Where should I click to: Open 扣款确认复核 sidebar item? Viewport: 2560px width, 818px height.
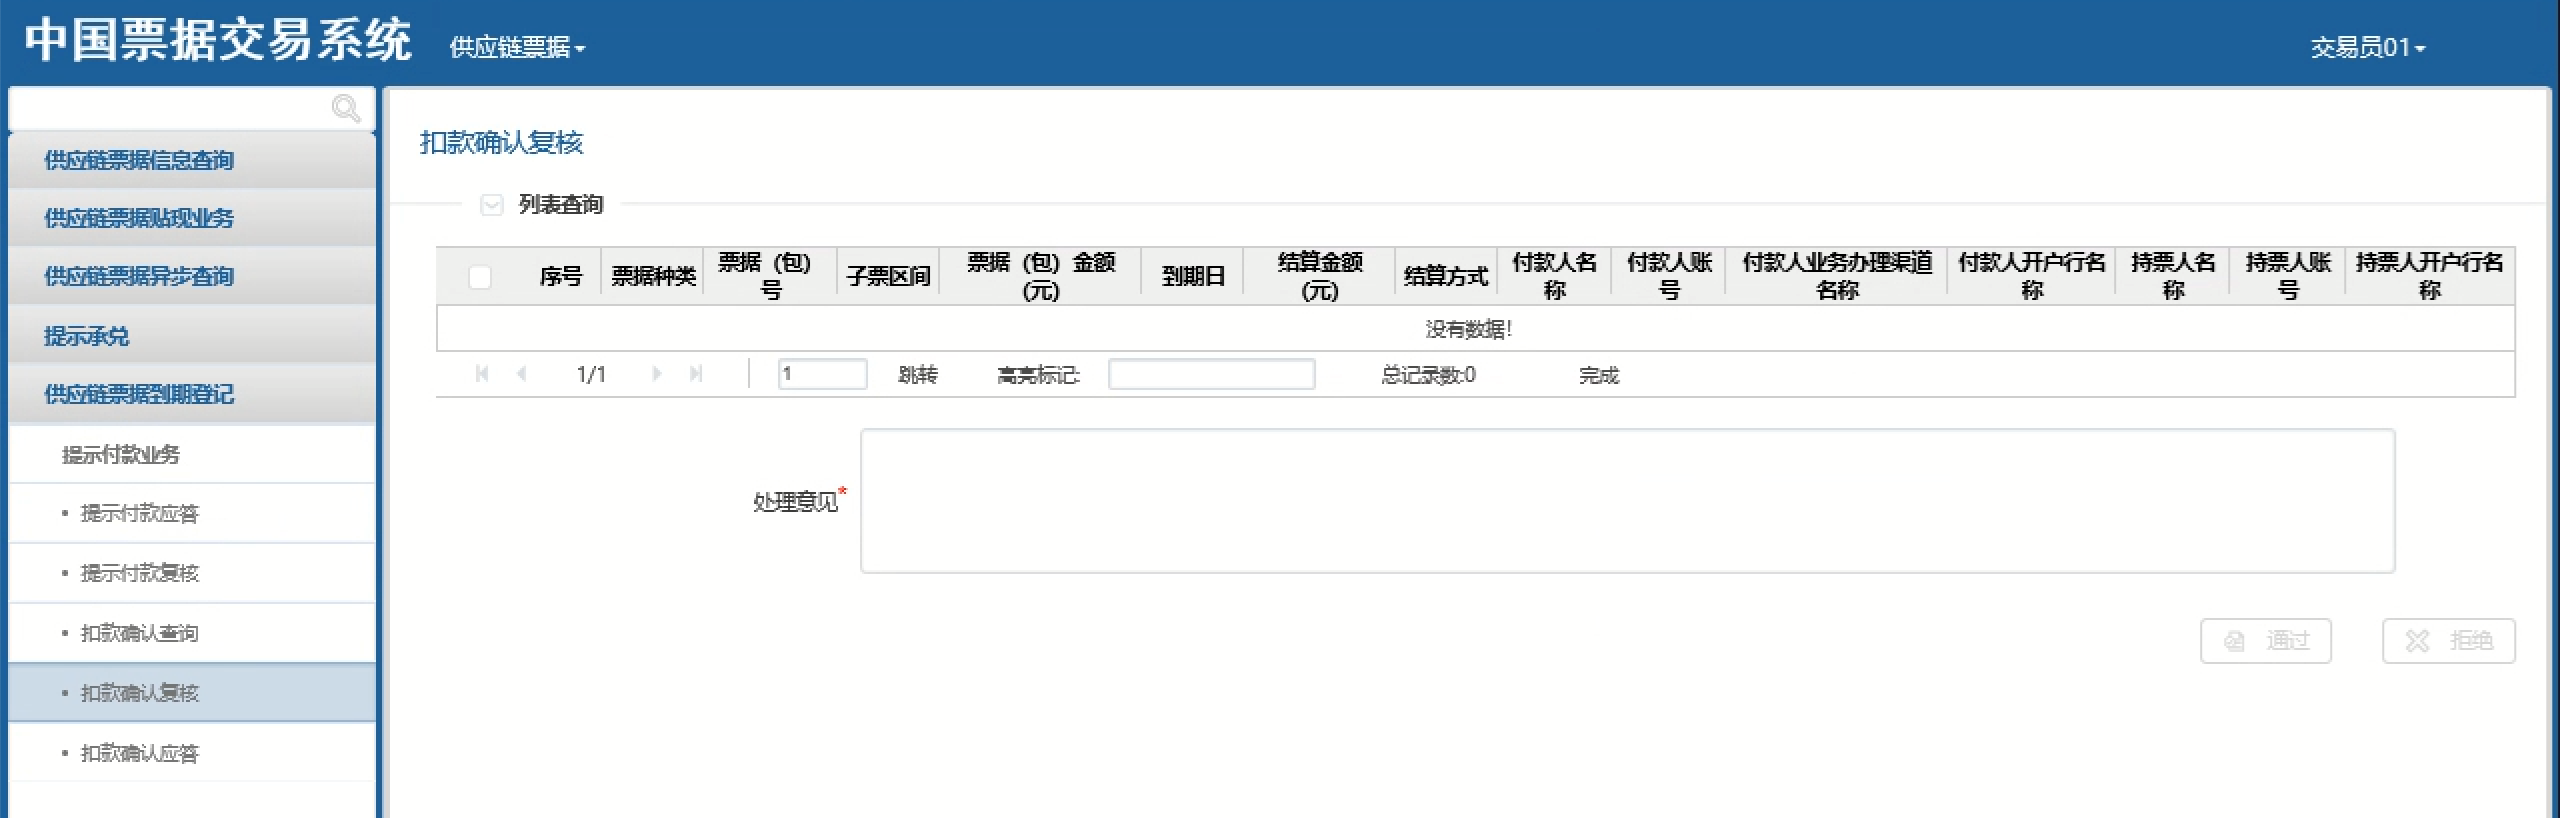tap(192, 692)
